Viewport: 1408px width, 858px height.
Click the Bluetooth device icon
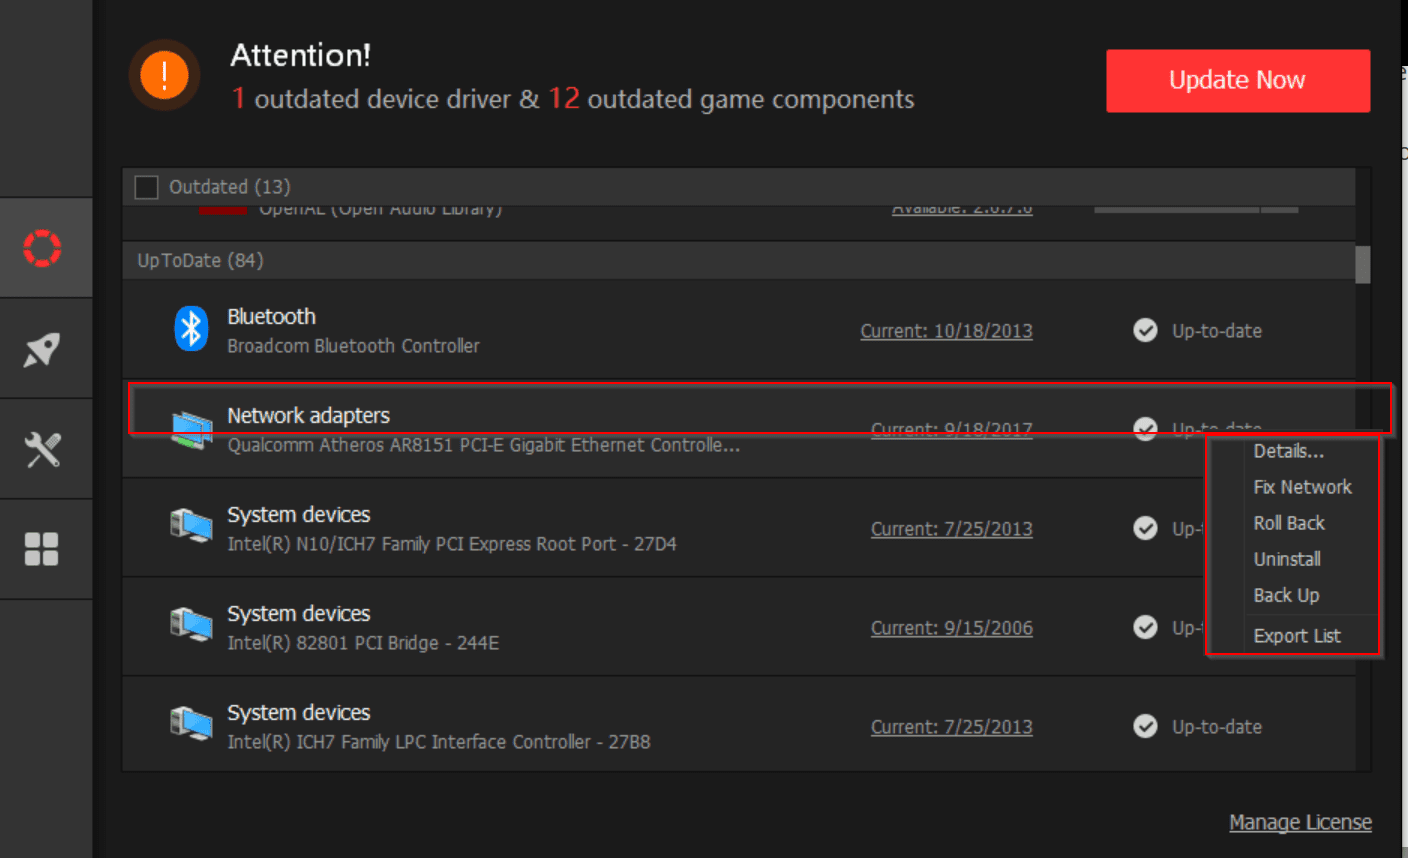(191, 329)
